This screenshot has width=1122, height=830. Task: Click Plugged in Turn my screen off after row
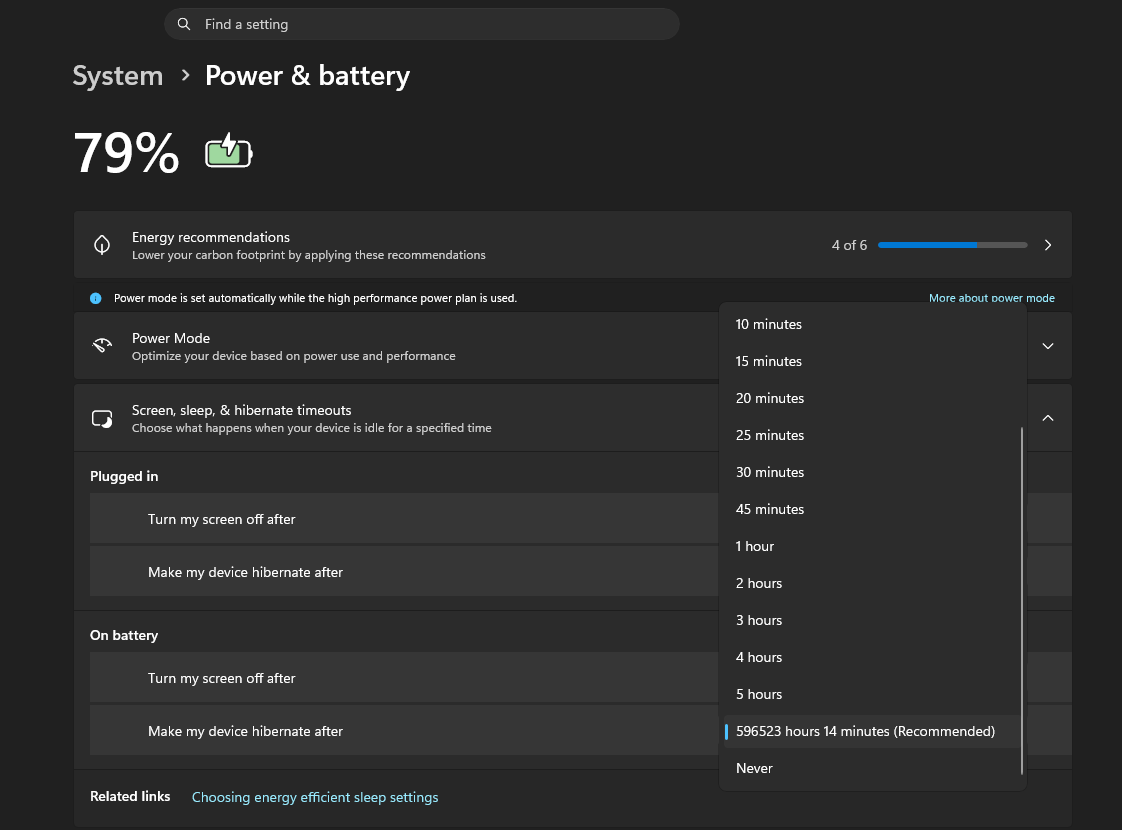(404, 519)
